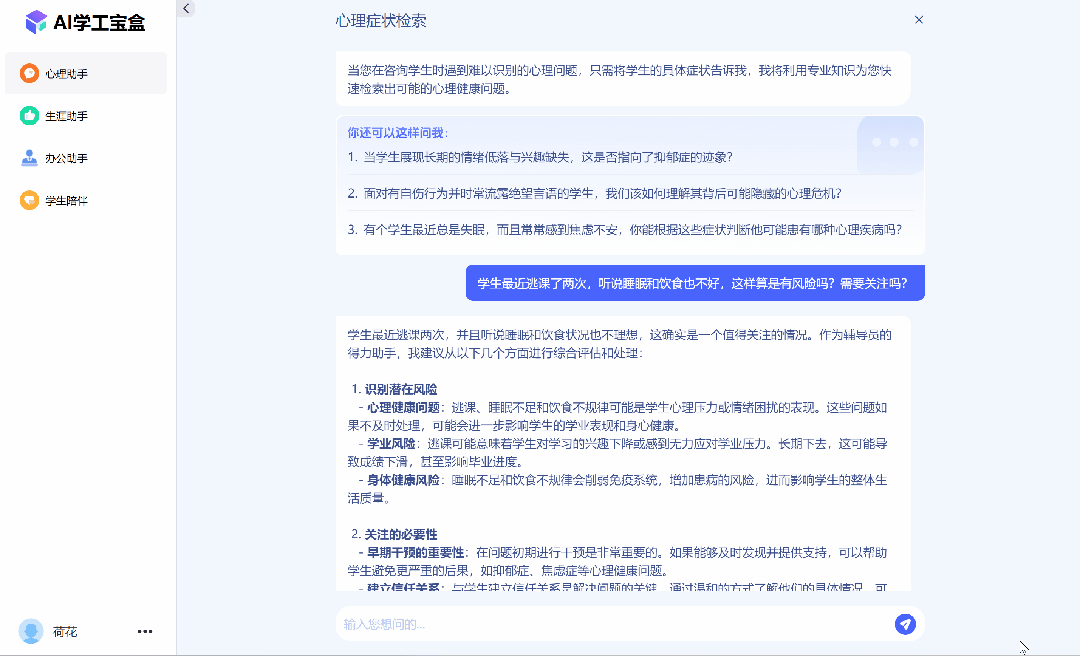Click the 荷花 user avatar
Viewport: 1080px width, 656px height.
click(x=31, y=631)
